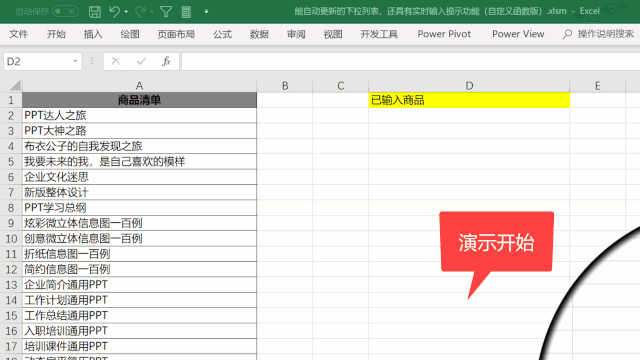Viewport: 640px width, 360px height.
Task: Click cell containing PPT学习总纲
Action: [139, 208]
